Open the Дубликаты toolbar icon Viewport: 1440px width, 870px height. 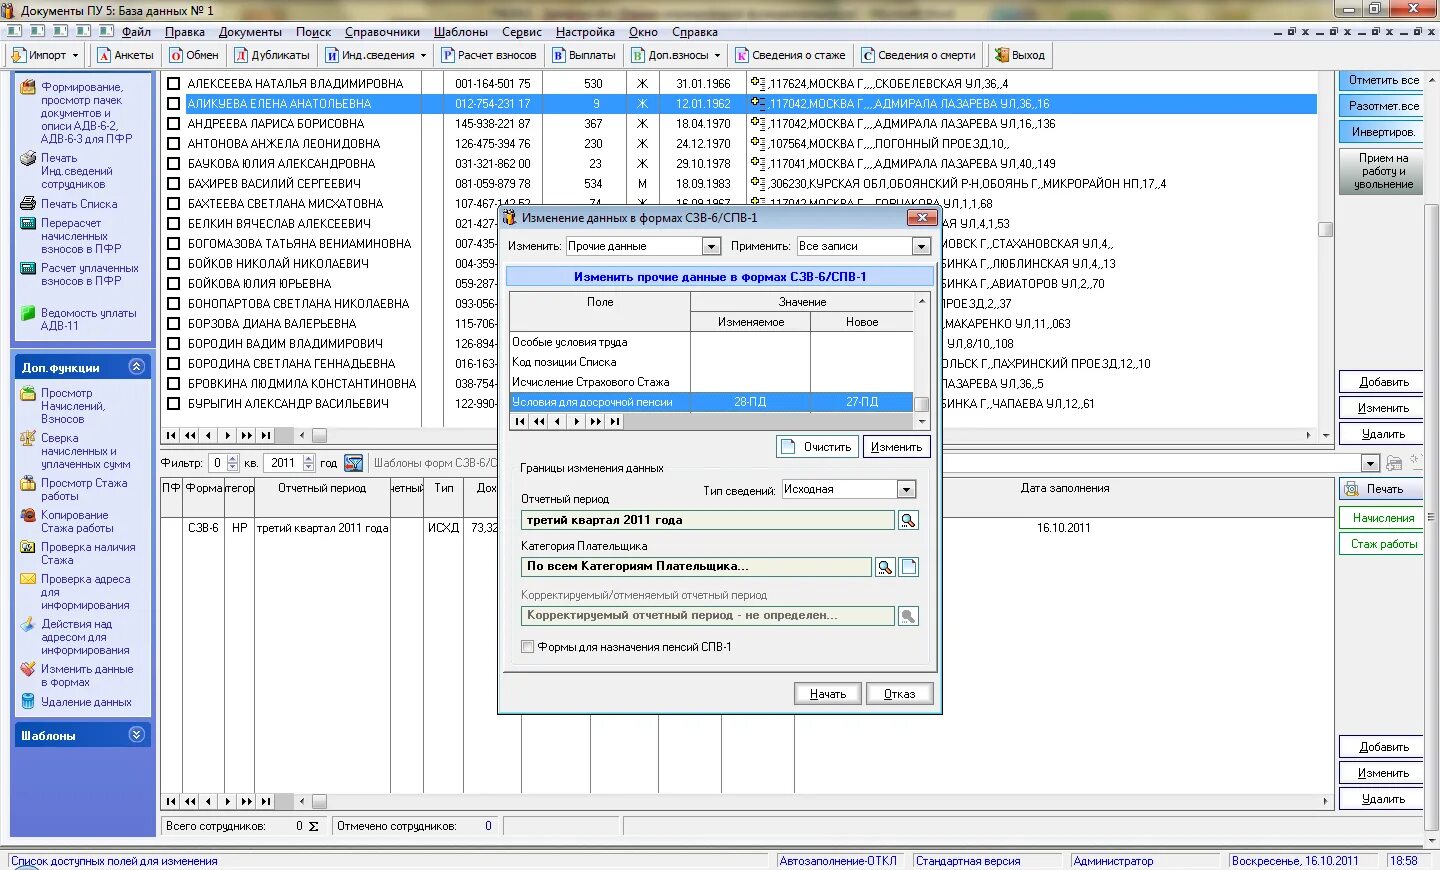241,55
